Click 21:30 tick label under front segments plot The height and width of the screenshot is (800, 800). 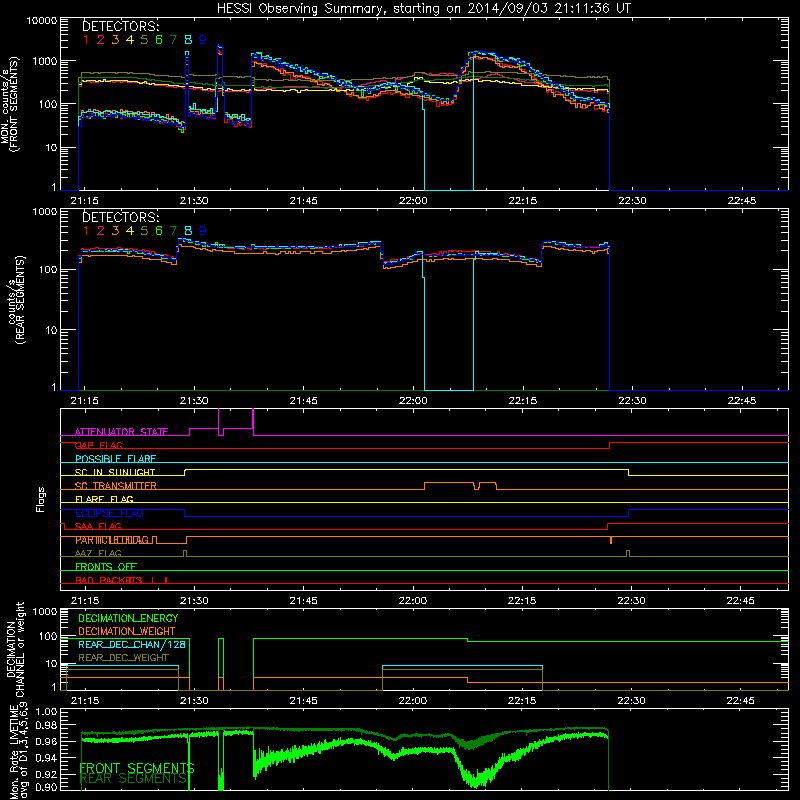point(194,201)
